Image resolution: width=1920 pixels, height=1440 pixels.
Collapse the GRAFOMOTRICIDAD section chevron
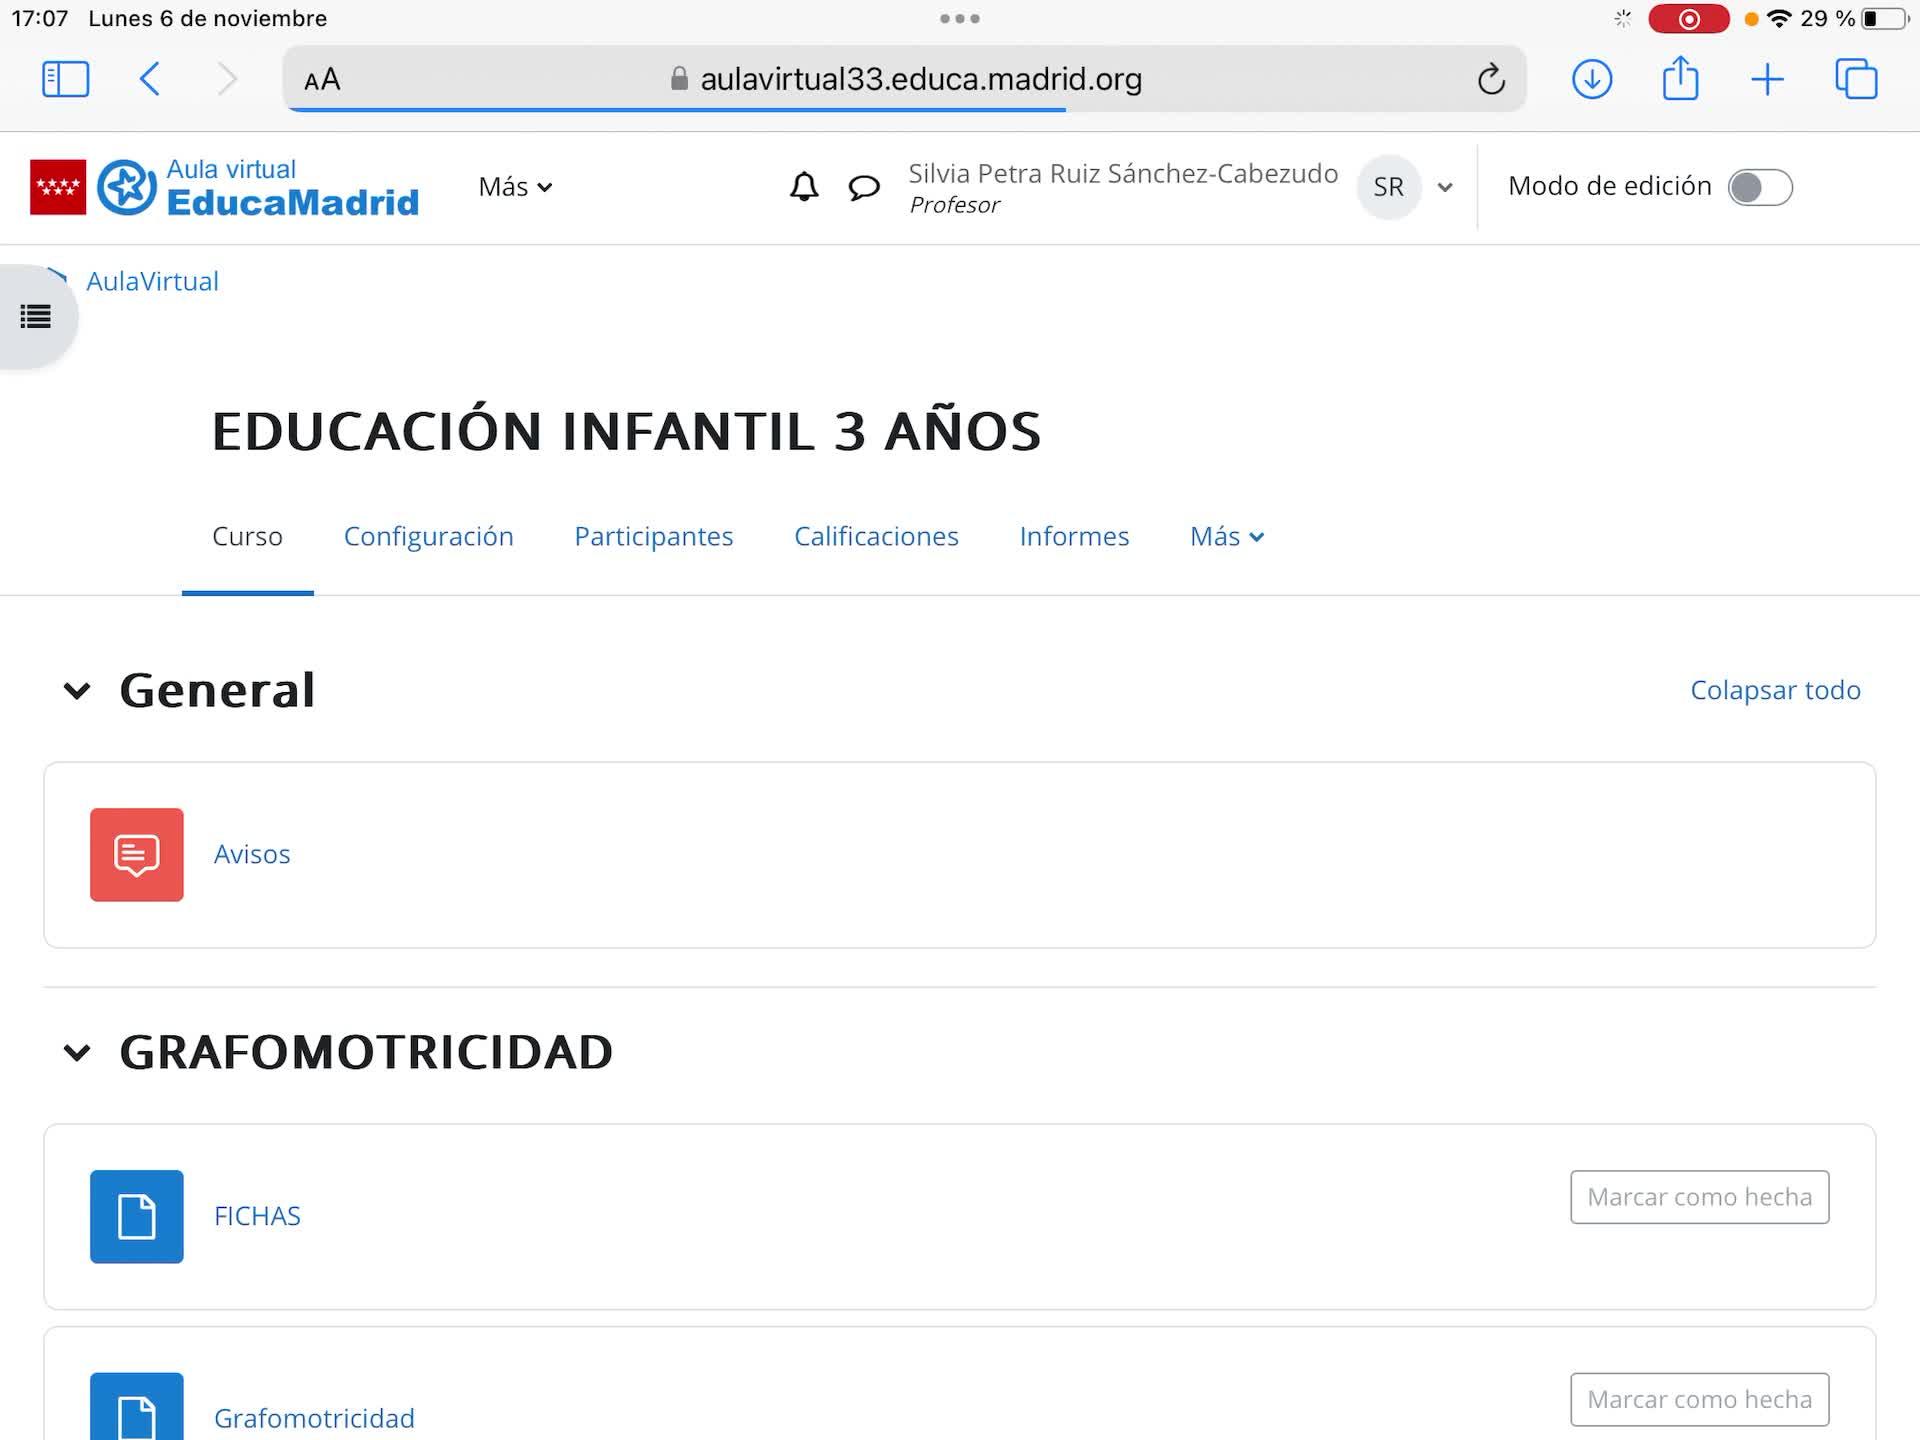tap(77, 1053)
